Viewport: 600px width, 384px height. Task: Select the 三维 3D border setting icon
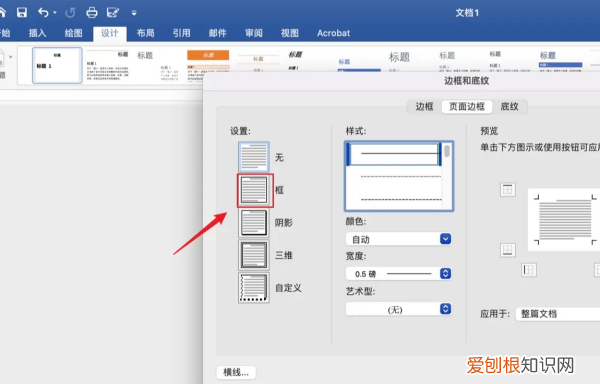(254, 255)
